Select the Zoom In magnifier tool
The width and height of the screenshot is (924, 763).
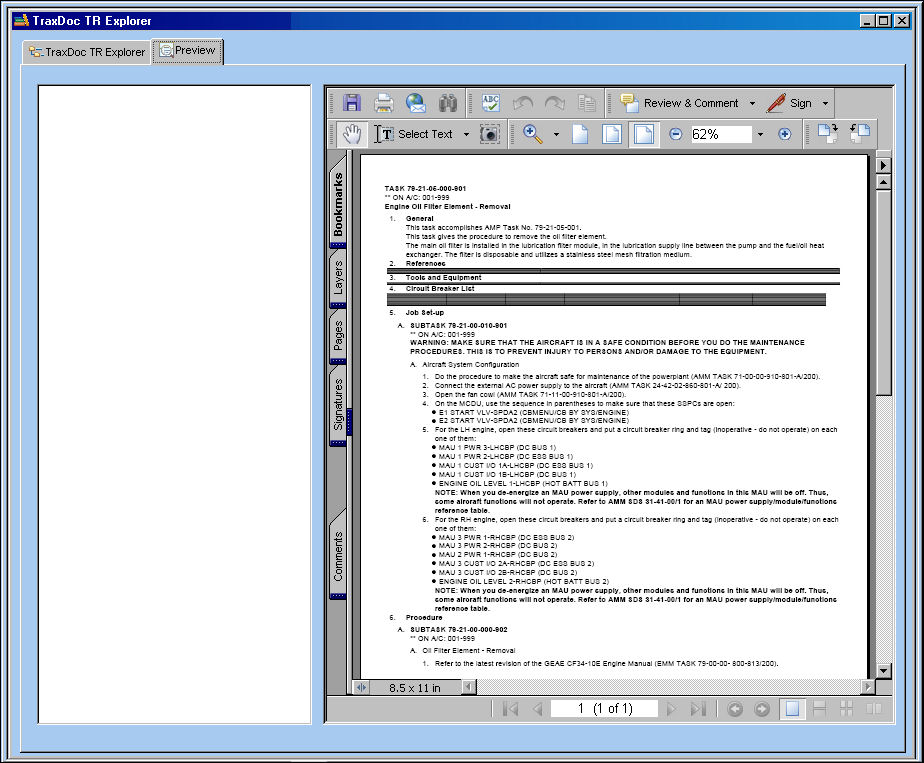click(x=533, y=134)
